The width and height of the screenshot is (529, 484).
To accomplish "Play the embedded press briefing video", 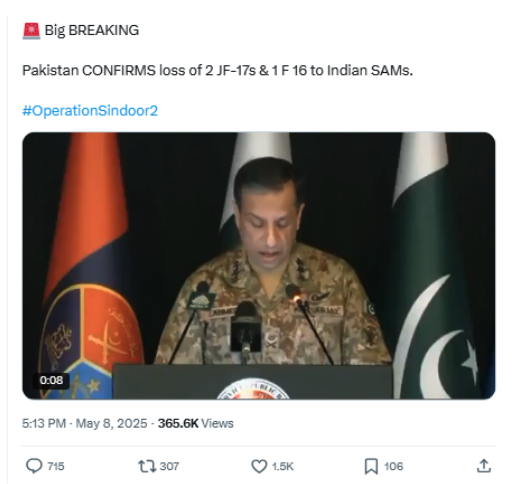I will [x=259, y=265].
